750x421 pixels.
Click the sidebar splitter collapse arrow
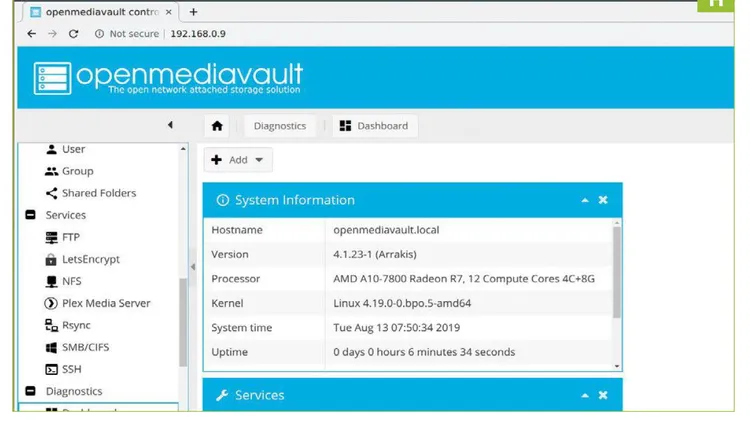coord(193,267)
